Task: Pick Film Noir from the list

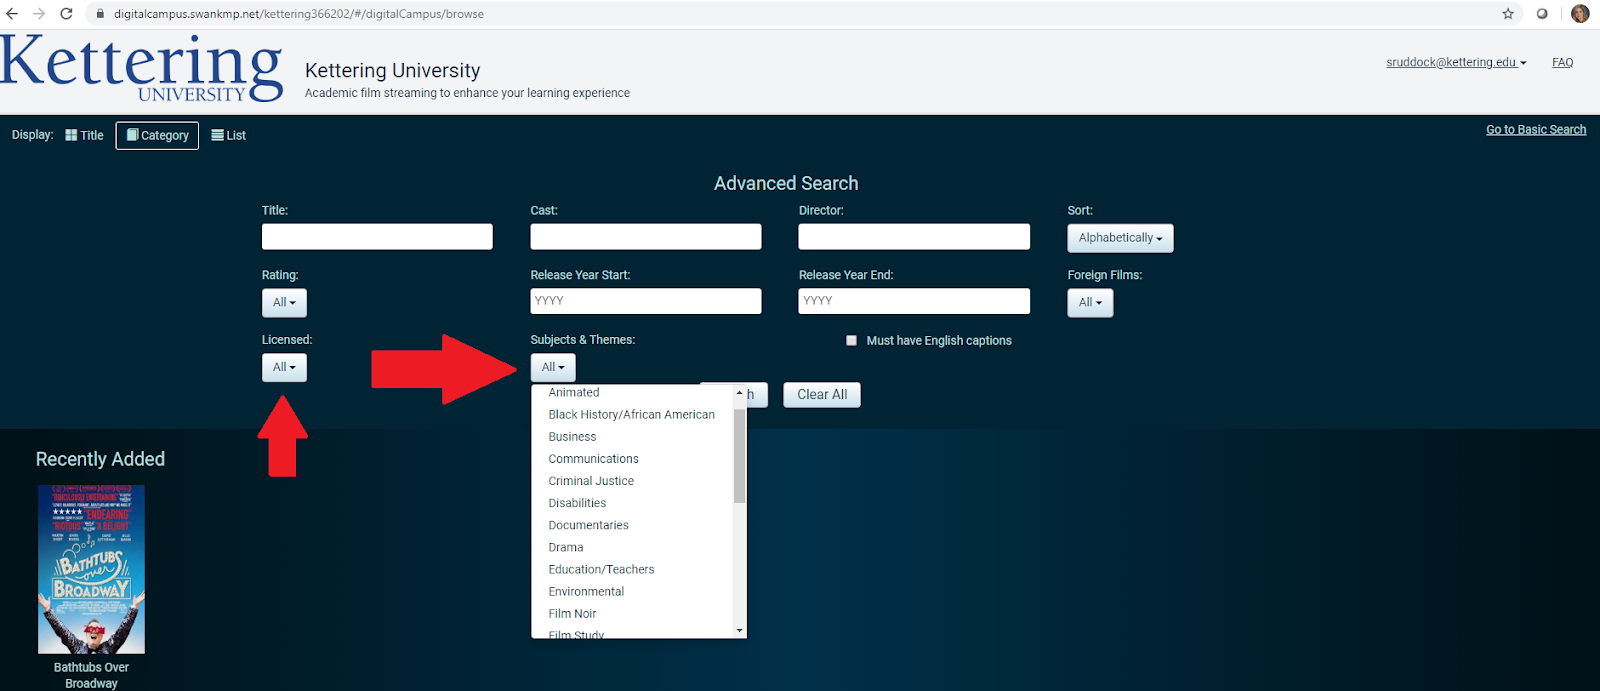Action: tap(572, 614)
